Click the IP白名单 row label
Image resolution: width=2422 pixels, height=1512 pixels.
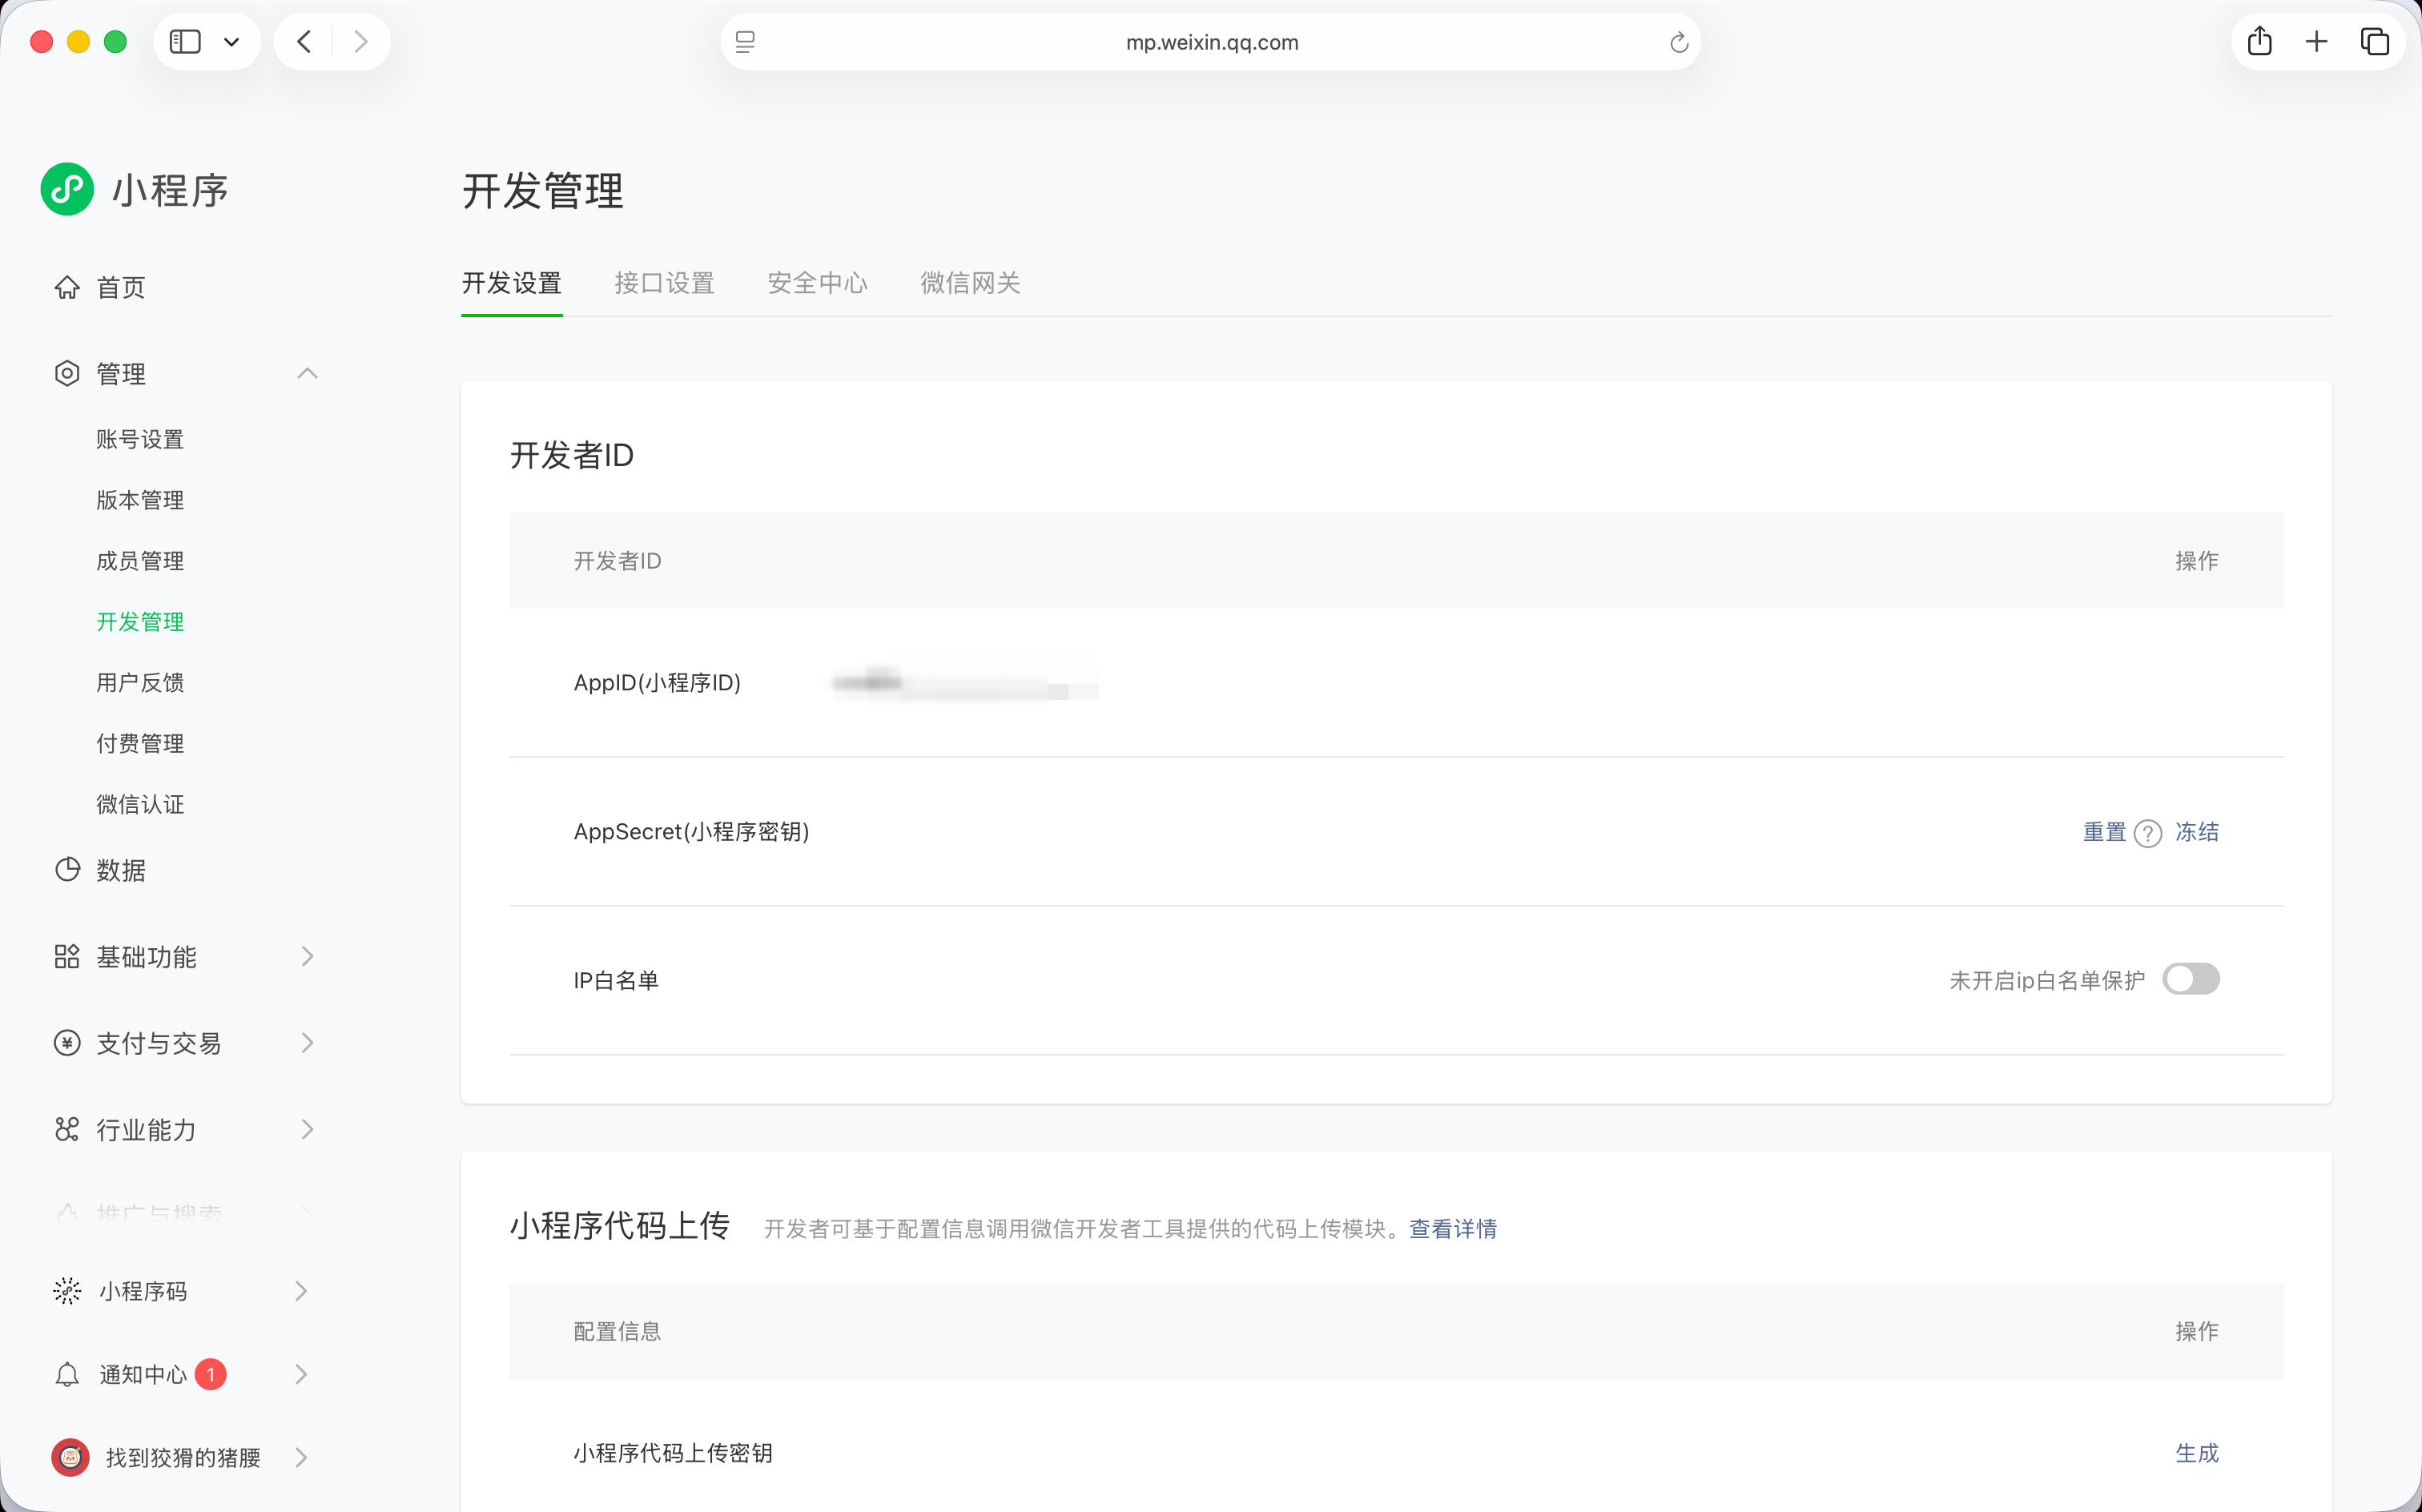[616, 981]
